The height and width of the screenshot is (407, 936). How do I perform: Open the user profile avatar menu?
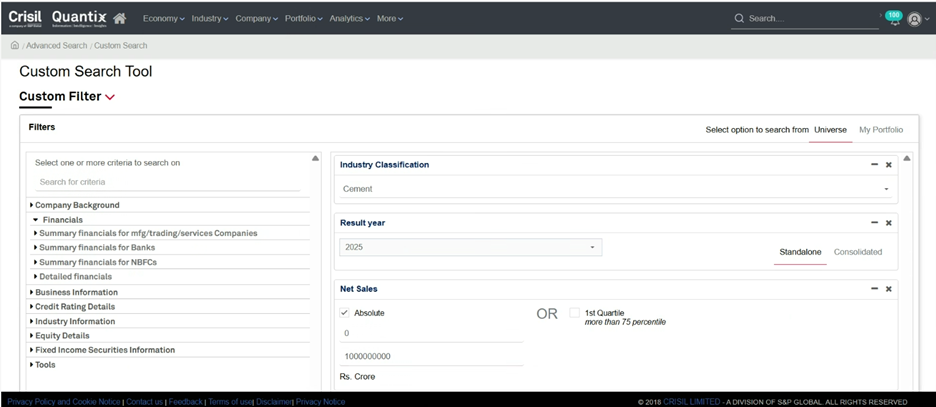[x=914, y=19]
